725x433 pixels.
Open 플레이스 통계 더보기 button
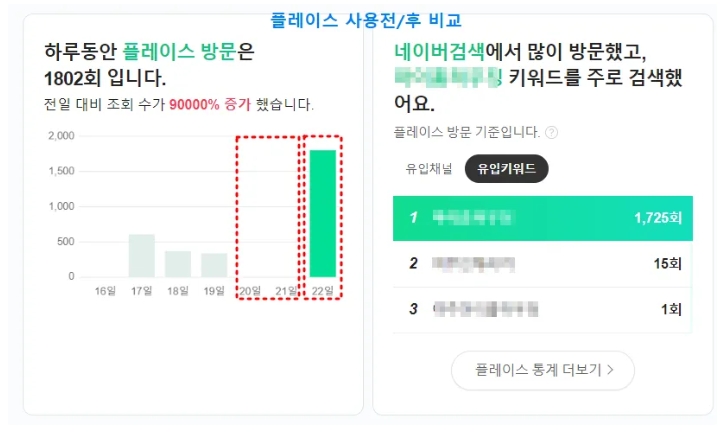(x=542, y=370)
